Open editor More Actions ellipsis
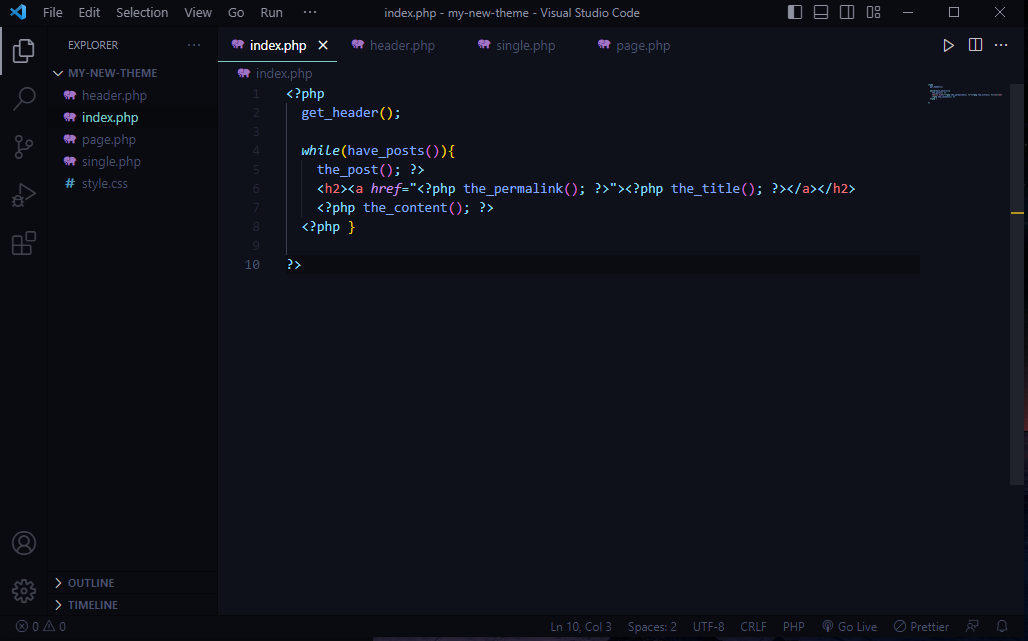1028x641 pixels. pos(1001,45)
